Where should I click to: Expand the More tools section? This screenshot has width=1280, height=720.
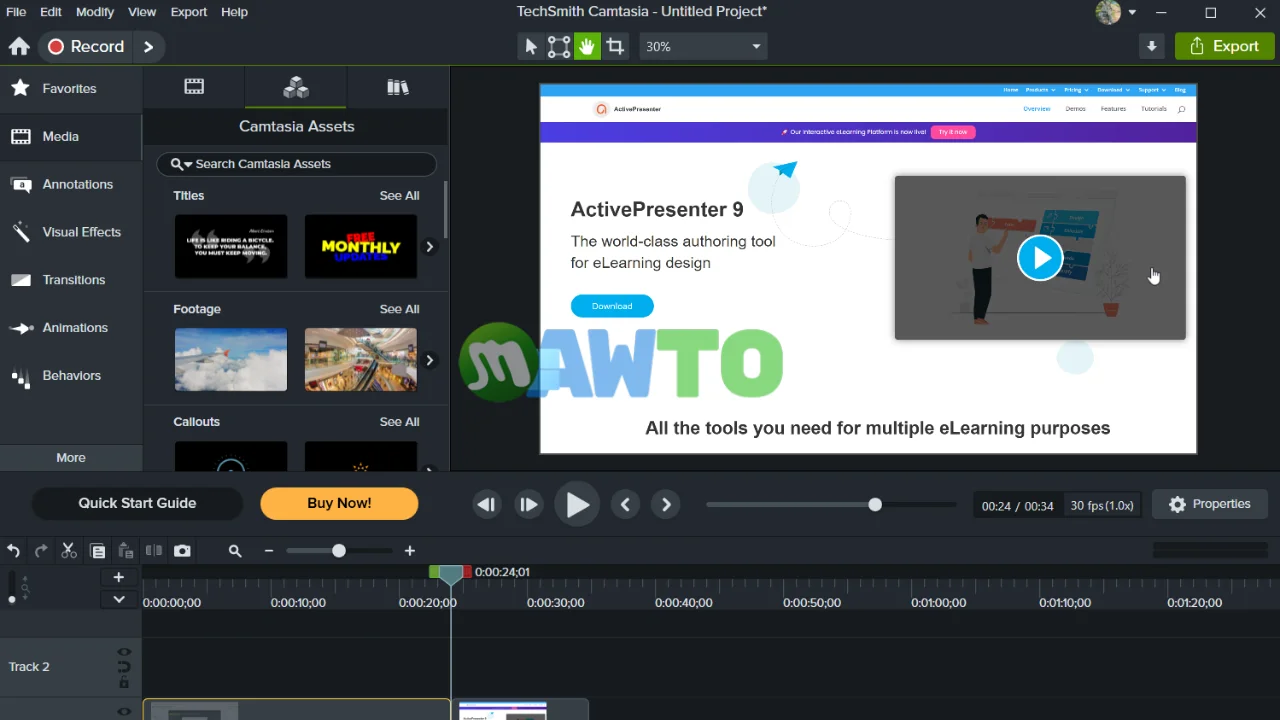coord(71,458)
